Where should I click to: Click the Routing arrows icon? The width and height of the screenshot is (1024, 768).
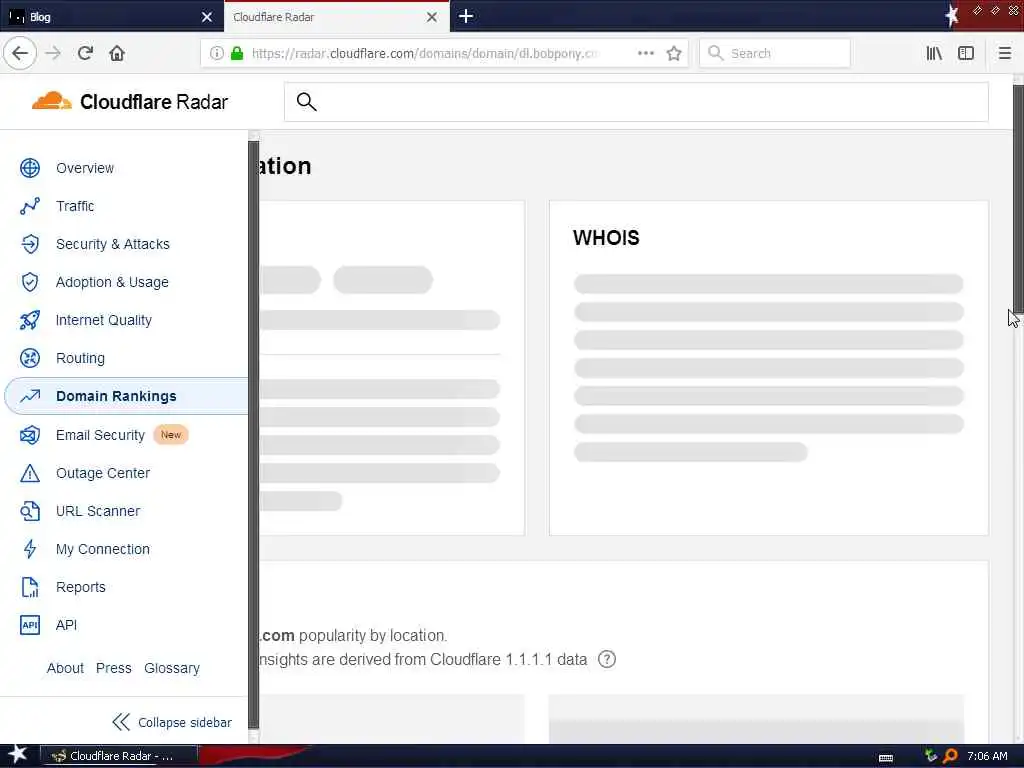pyautogui.click(x=30, y=358)
